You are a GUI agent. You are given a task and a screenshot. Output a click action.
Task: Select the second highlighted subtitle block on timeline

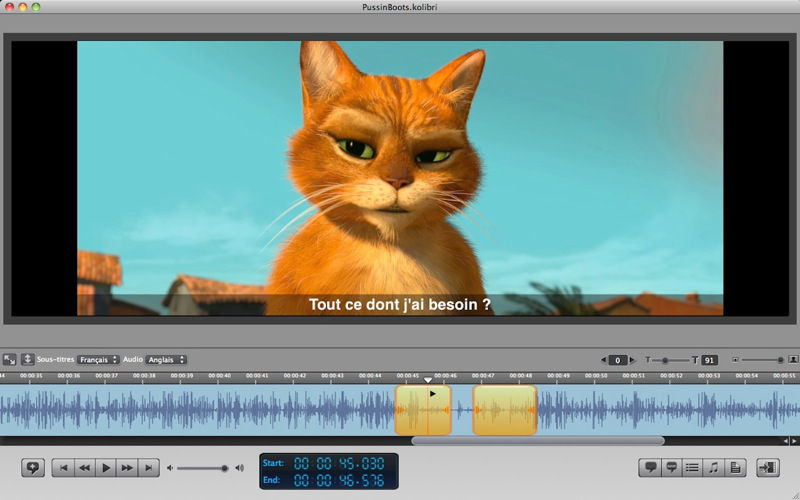(x=504, y=410)
